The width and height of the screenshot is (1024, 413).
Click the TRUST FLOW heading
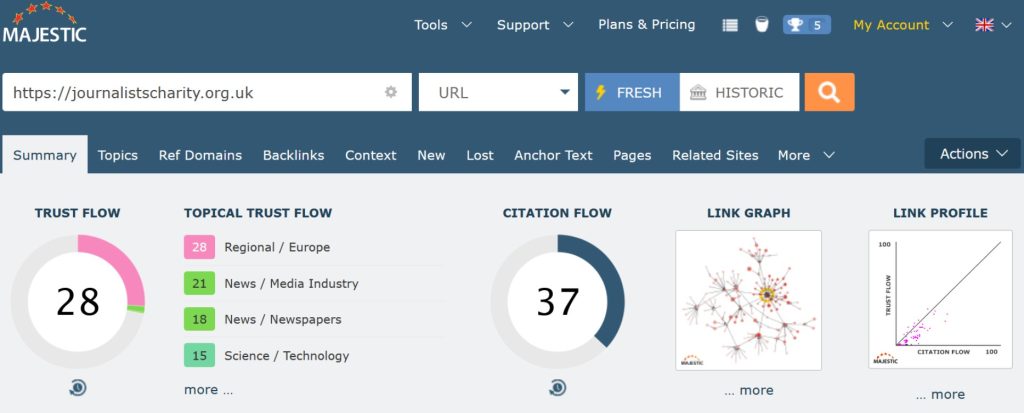tap(78, 213)
